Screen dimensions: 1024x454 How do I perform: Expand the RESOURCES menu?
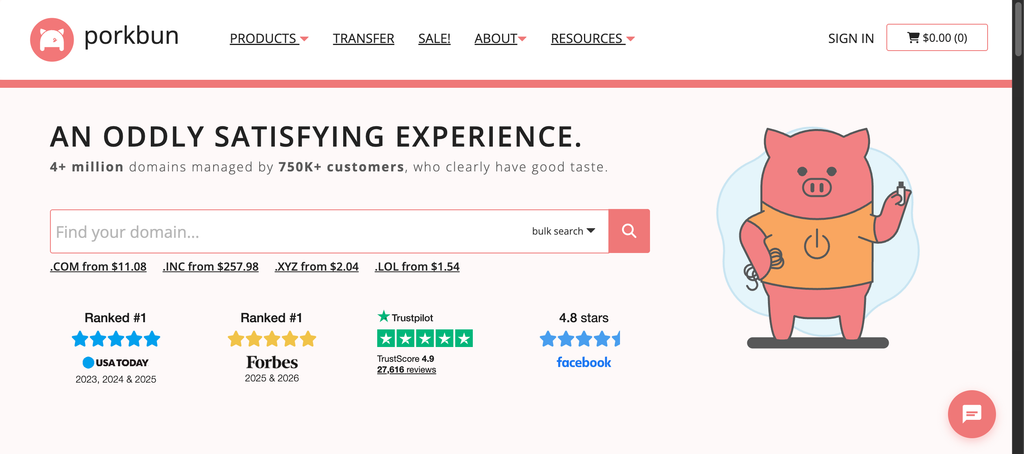593,39
